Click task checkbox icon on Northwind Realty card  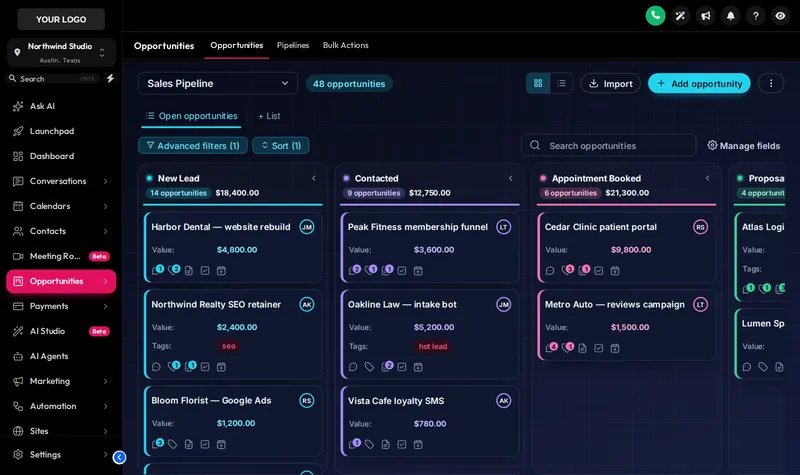[205, 366]
